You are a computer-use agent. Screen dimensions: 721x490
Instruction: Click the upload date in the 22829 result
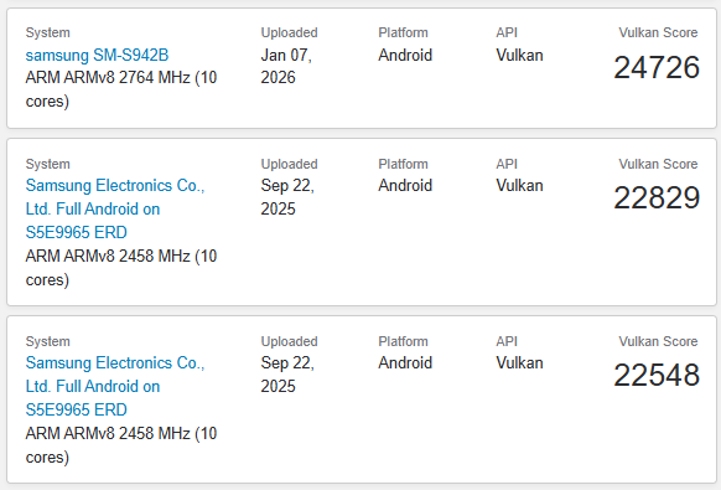pyautogui.click(x=286, y=196)
